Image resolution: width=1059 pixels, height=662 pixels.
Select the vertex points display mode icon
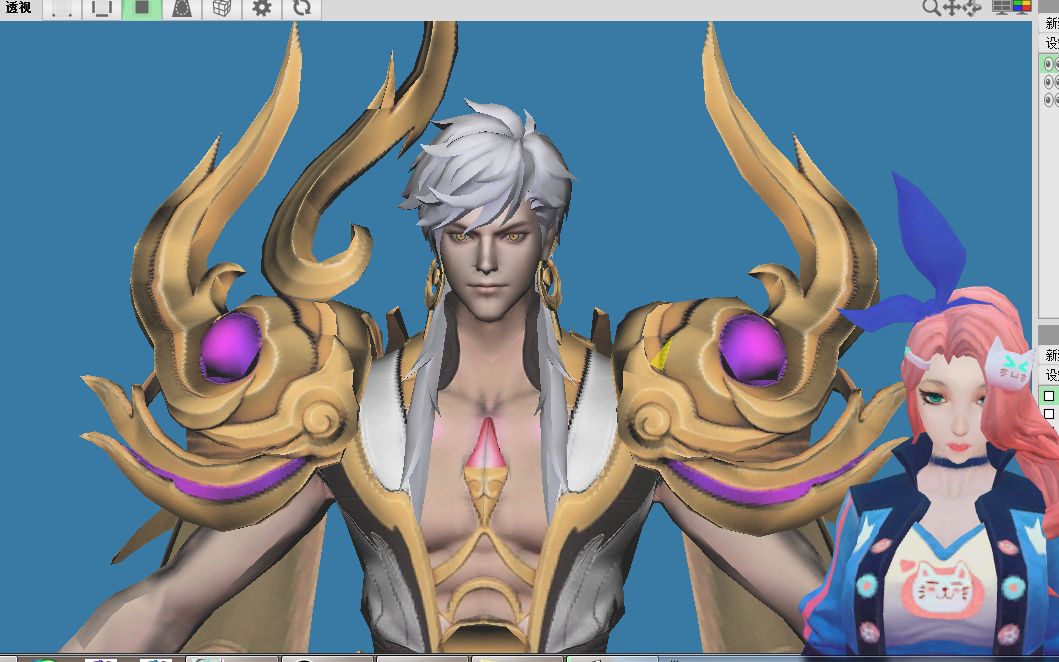click(x=61, y=9)
